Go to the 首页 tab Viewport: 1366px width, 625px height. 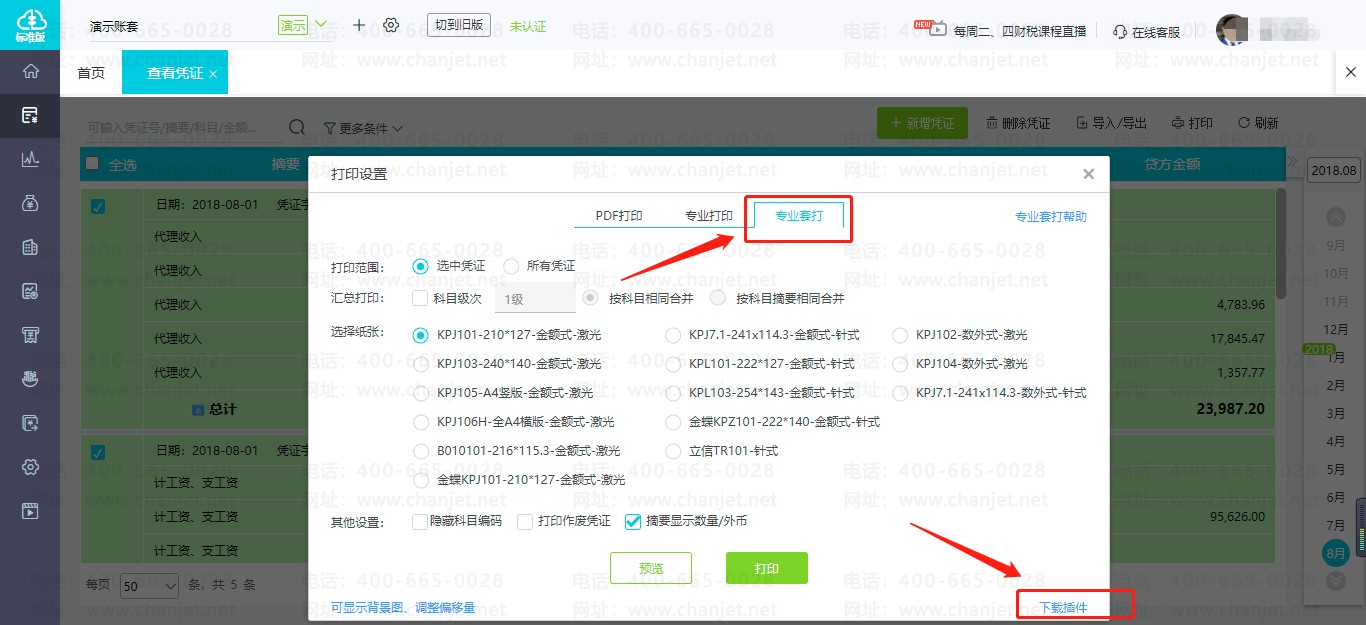91,73
